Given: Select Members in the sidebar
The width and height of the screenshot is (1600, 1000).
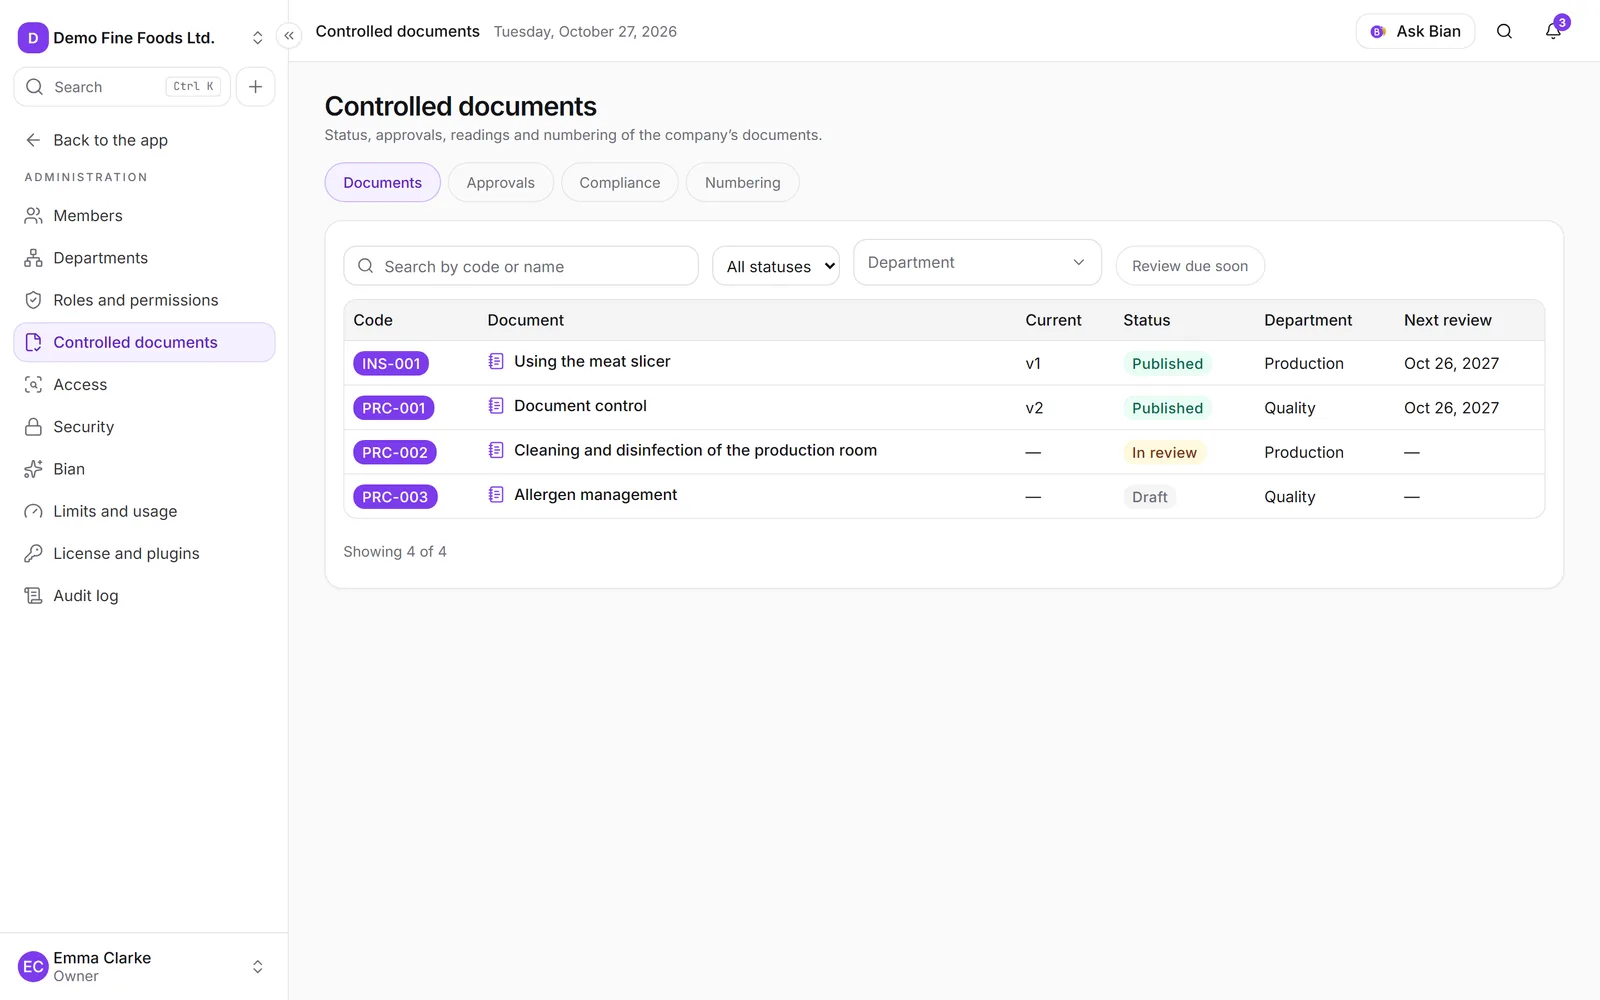Looking at the screenshot, I should (144, 216).
